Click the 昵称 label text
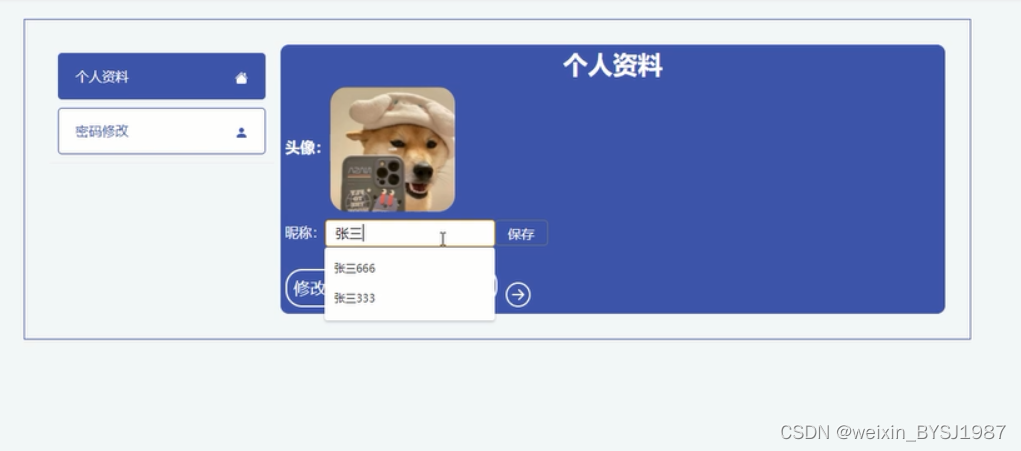The image size is (1021, 451). point(301,233)
